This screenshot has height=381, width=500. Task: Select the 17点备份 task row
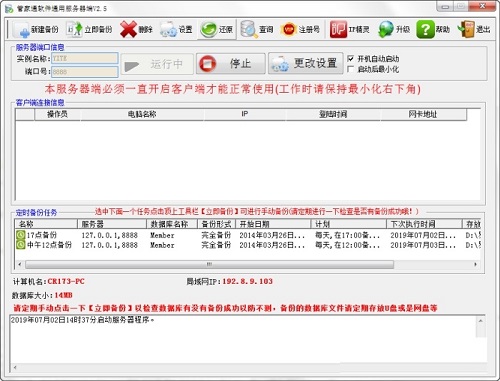pyautogui.click(x=248, y=235)
